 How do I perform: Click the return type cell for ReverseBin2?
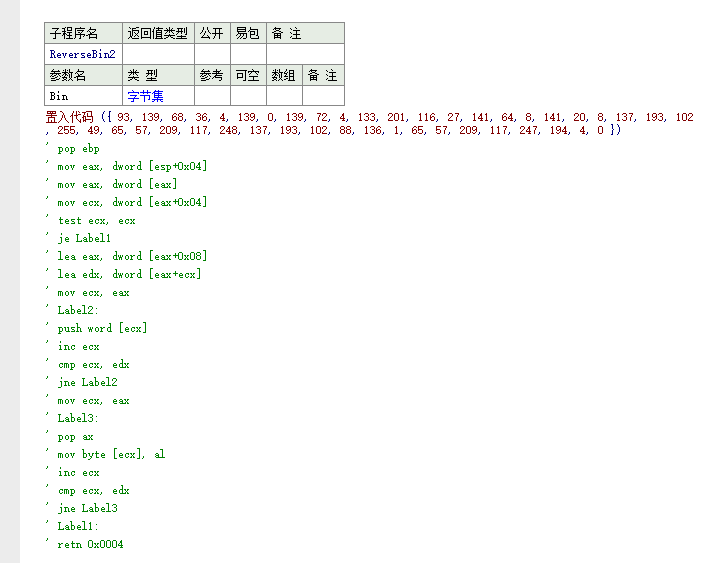158,54
